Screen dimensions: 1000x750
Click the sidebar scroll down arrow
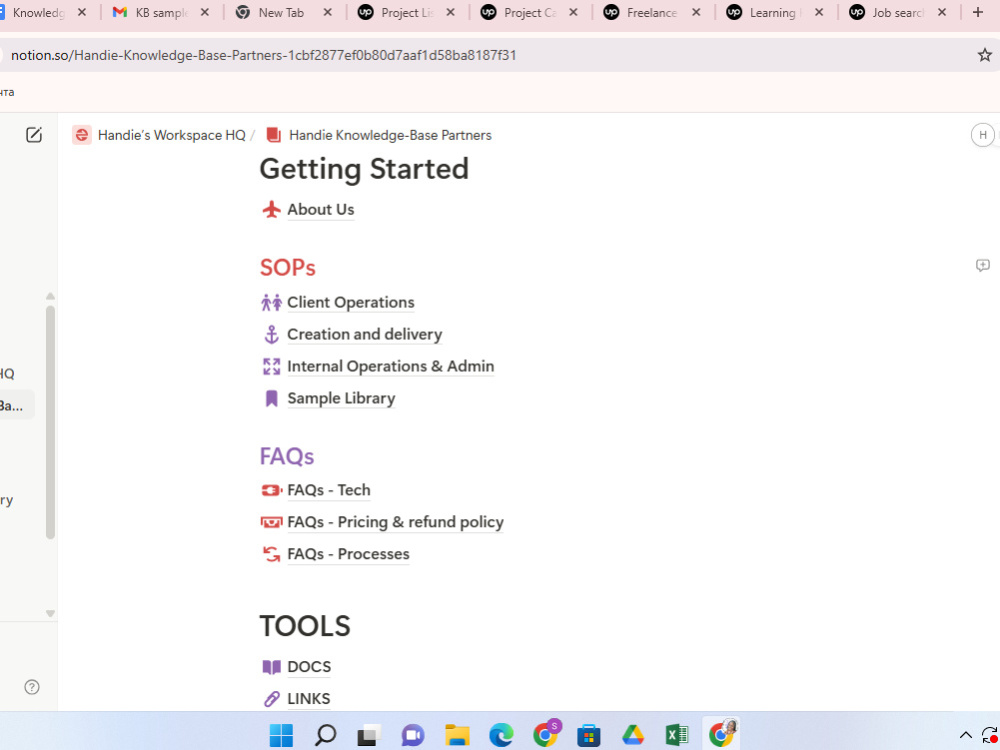pos(50,614)
